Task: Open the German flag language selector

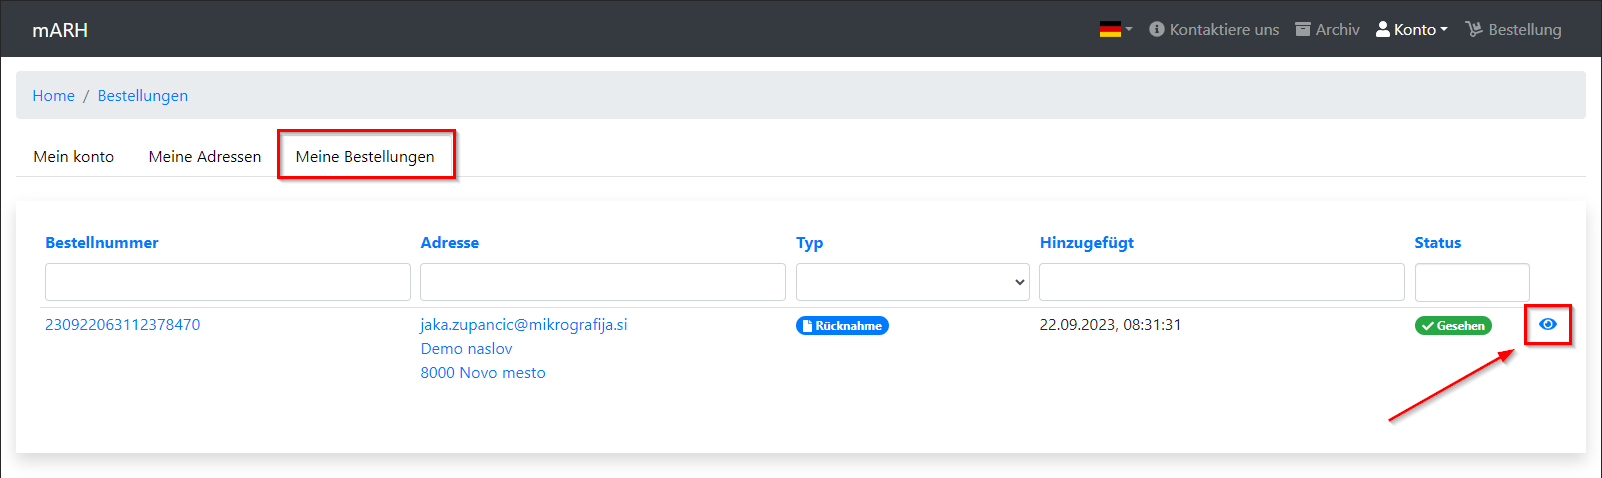Action: [1115, 30]
